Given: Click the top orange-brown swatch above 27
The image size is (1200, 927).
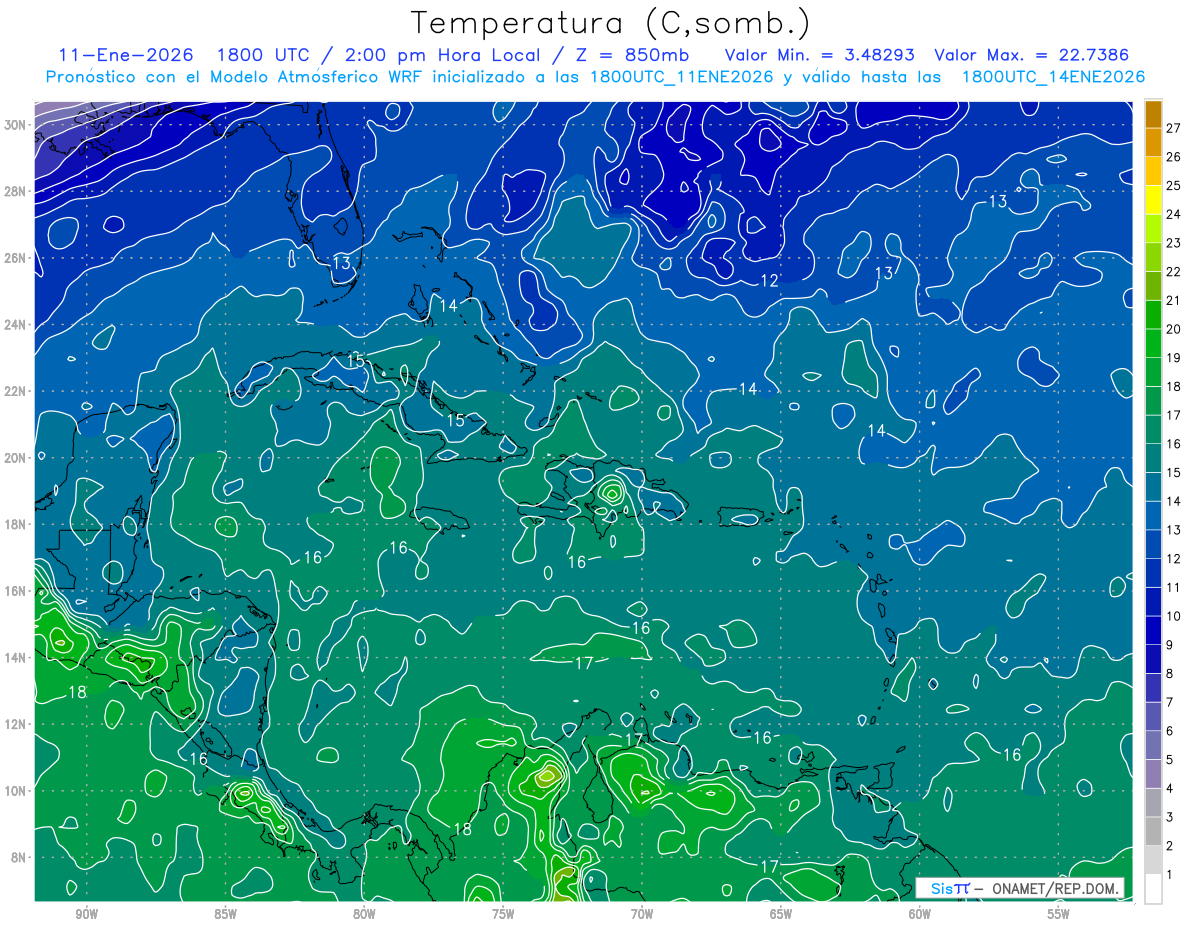Looking at the screenshot, I should (x=1153, y=114).
